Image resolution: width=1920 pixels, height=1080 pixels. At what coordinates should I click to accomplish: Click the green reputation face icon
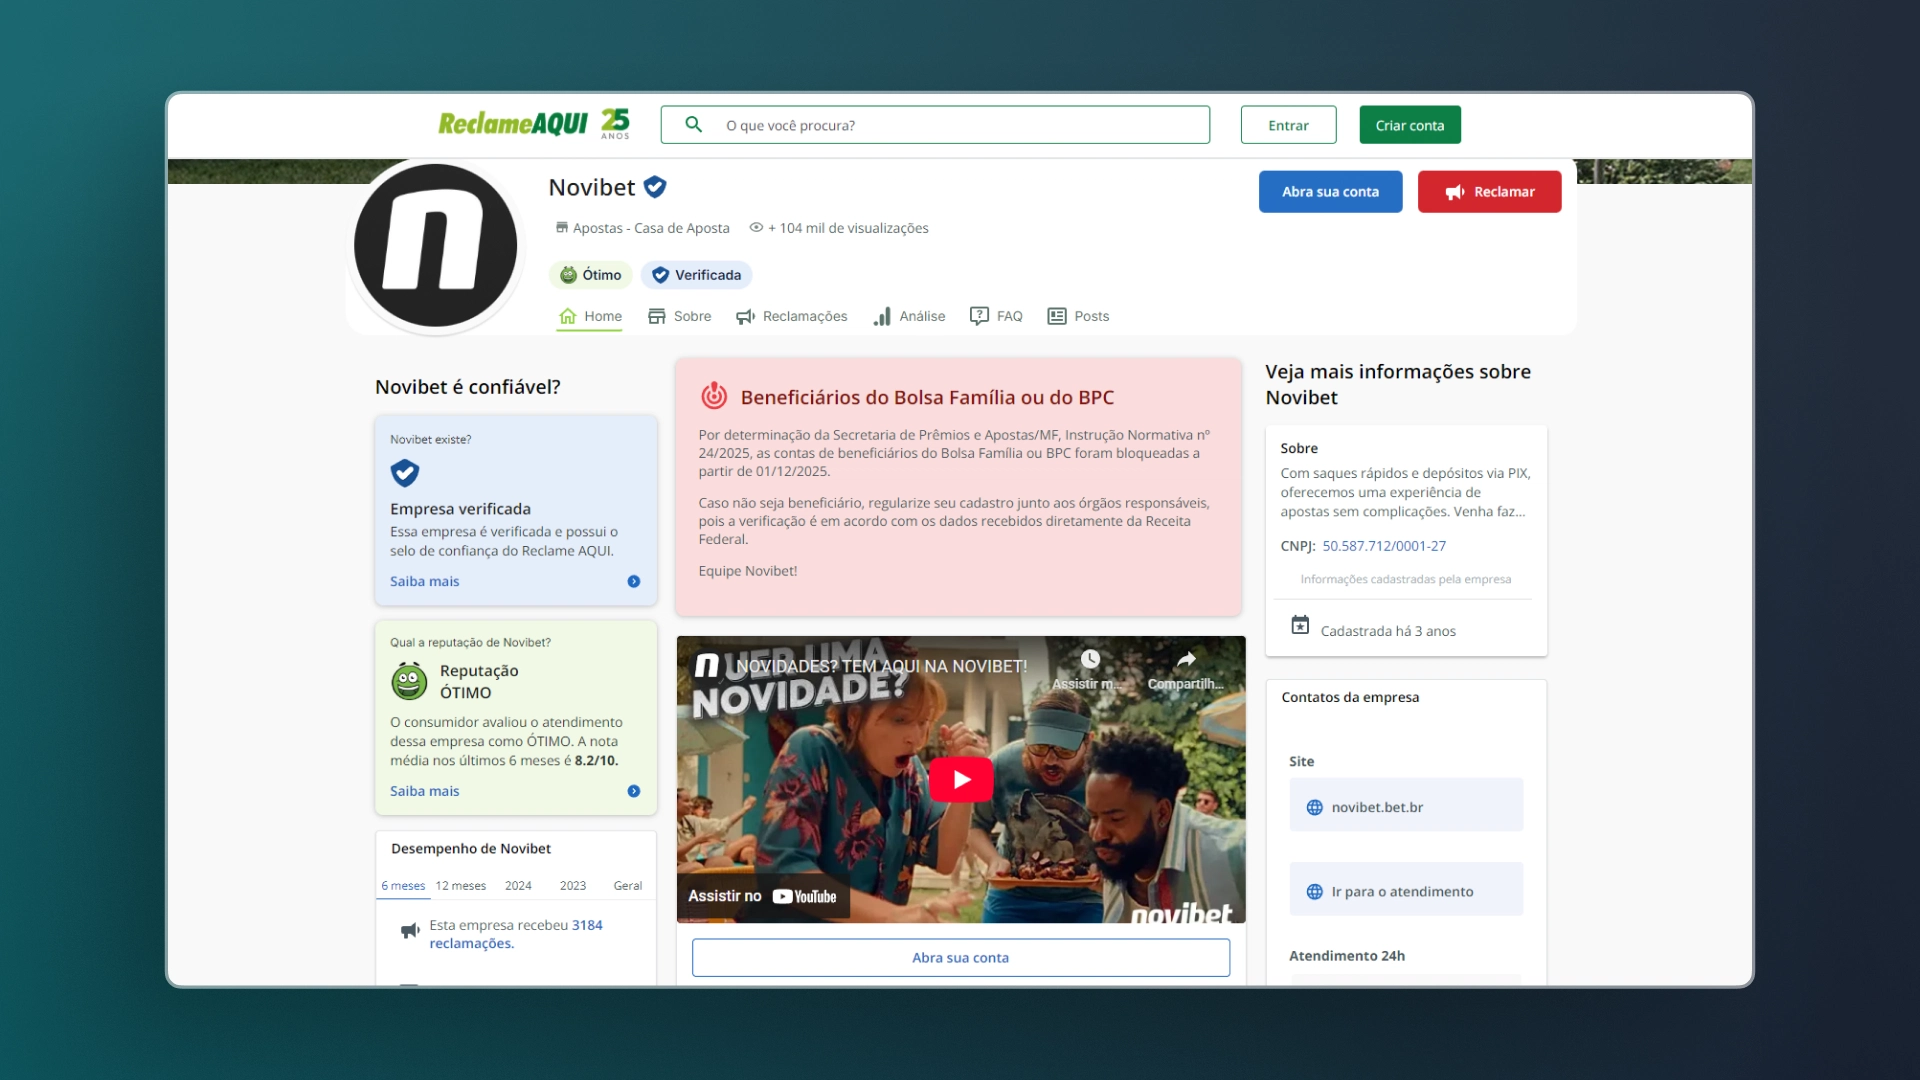point(409,681)
